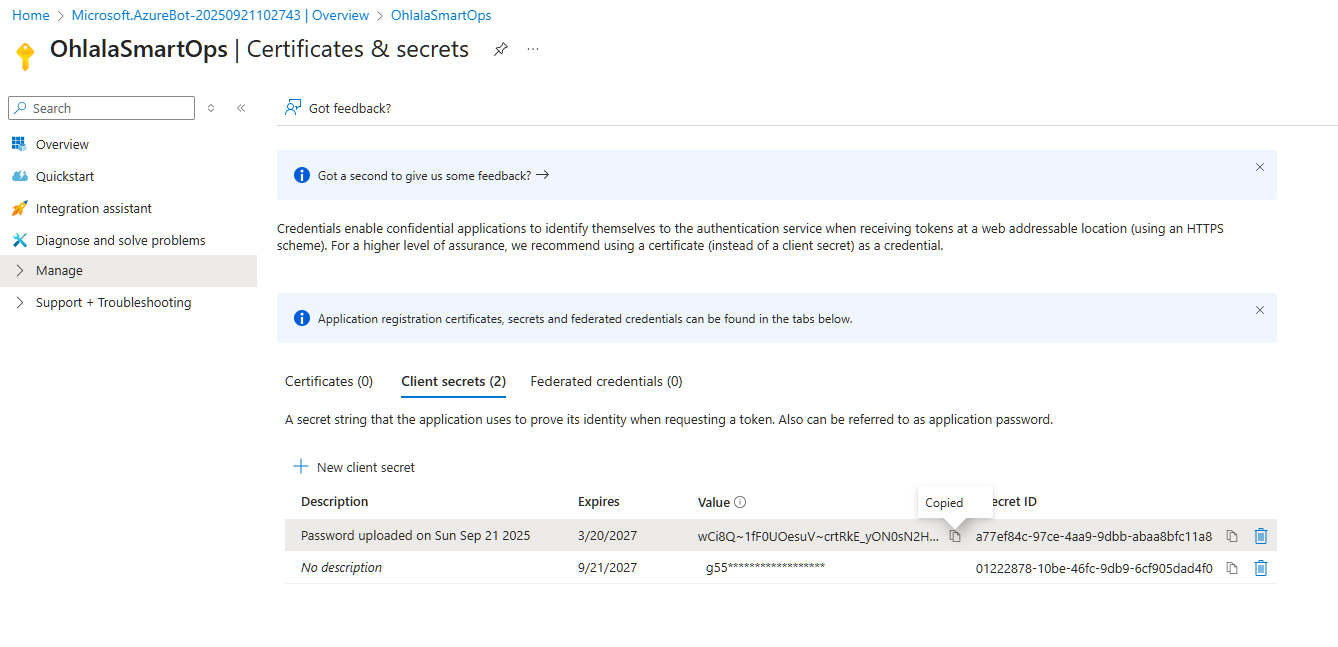Click the Value column info icon

[740, 502]
